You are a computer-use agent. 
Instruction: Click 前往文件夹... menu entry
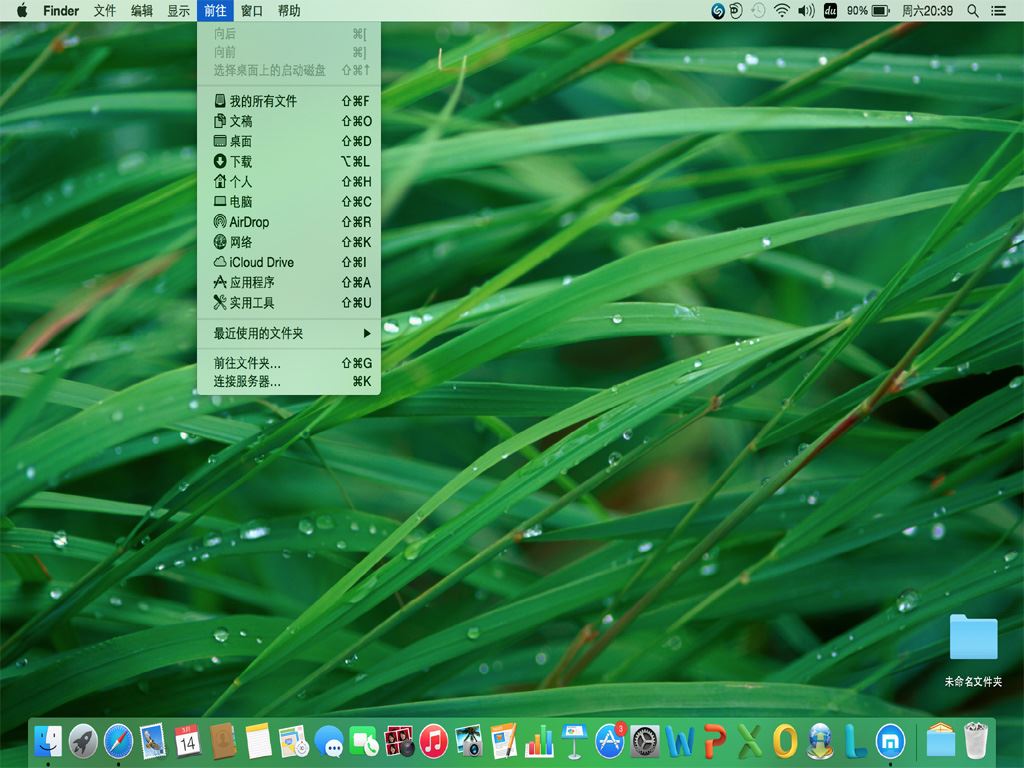point(247,363)
